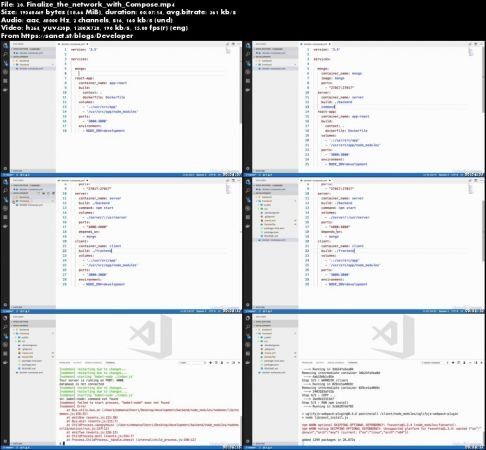Open Source Control icon in first thumbnail's activity bar
The image size is (486, 450).
pos(5,63)
